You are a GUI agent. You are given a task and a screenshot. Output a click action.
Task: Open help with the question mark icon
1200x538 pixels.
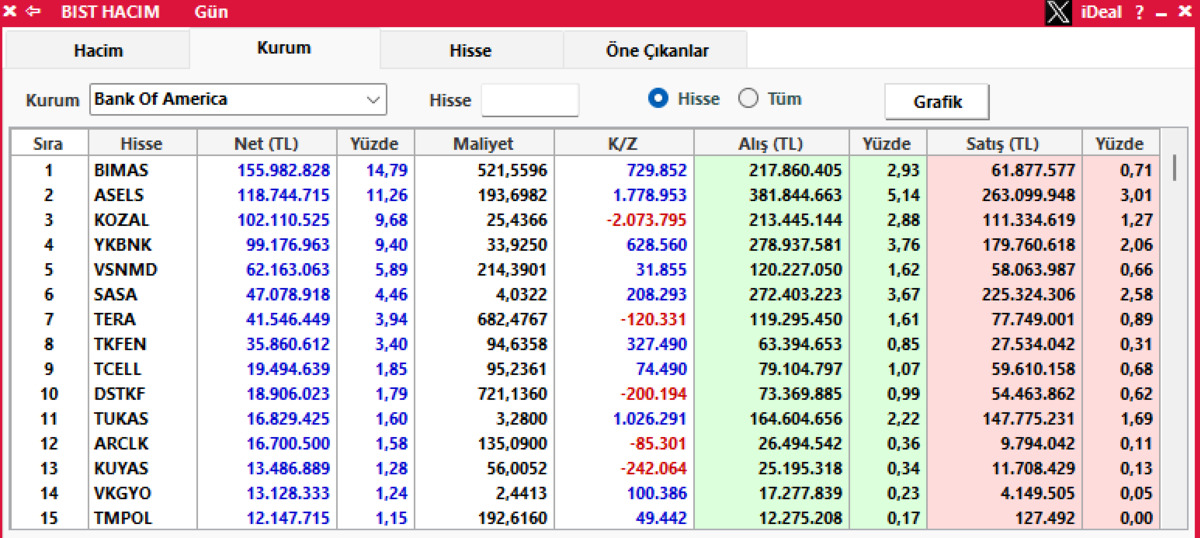1139,13
